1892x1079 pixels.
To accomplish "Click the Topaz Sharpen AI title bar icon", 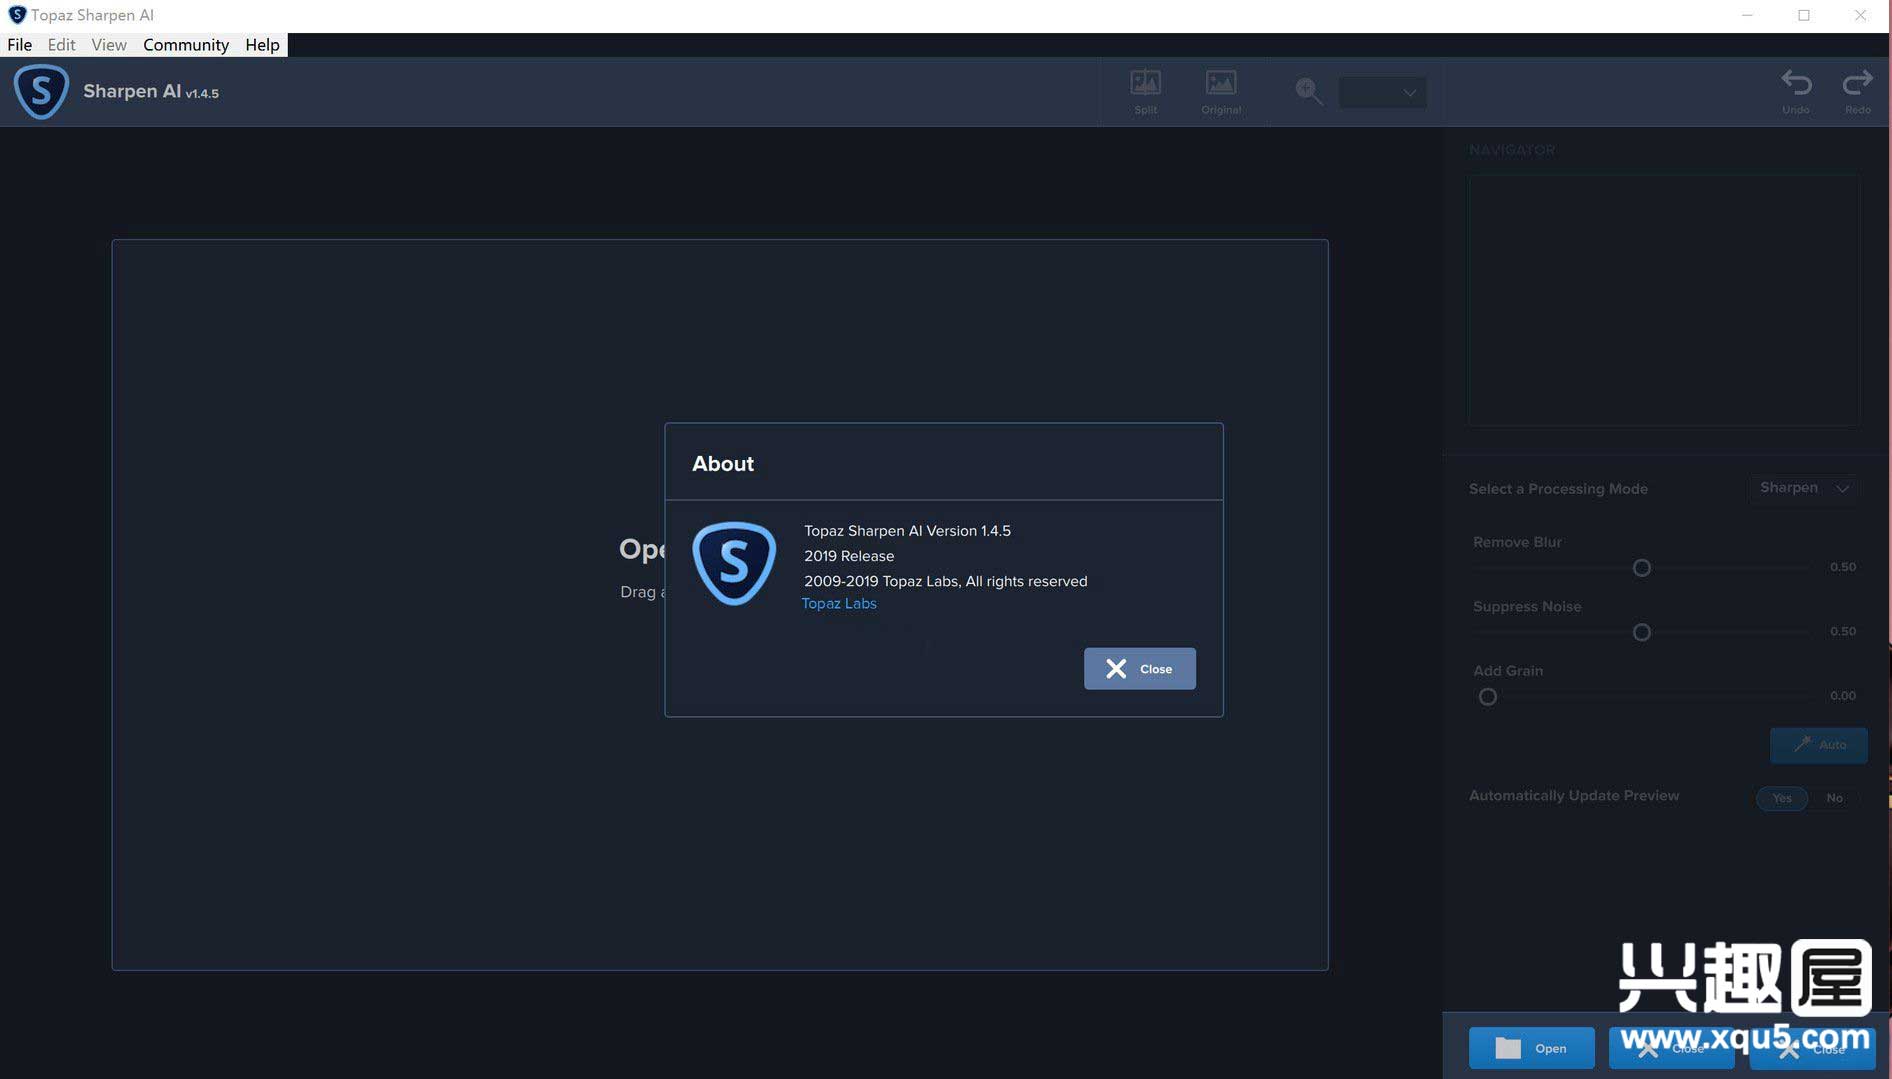I will (x=17, y=15).
